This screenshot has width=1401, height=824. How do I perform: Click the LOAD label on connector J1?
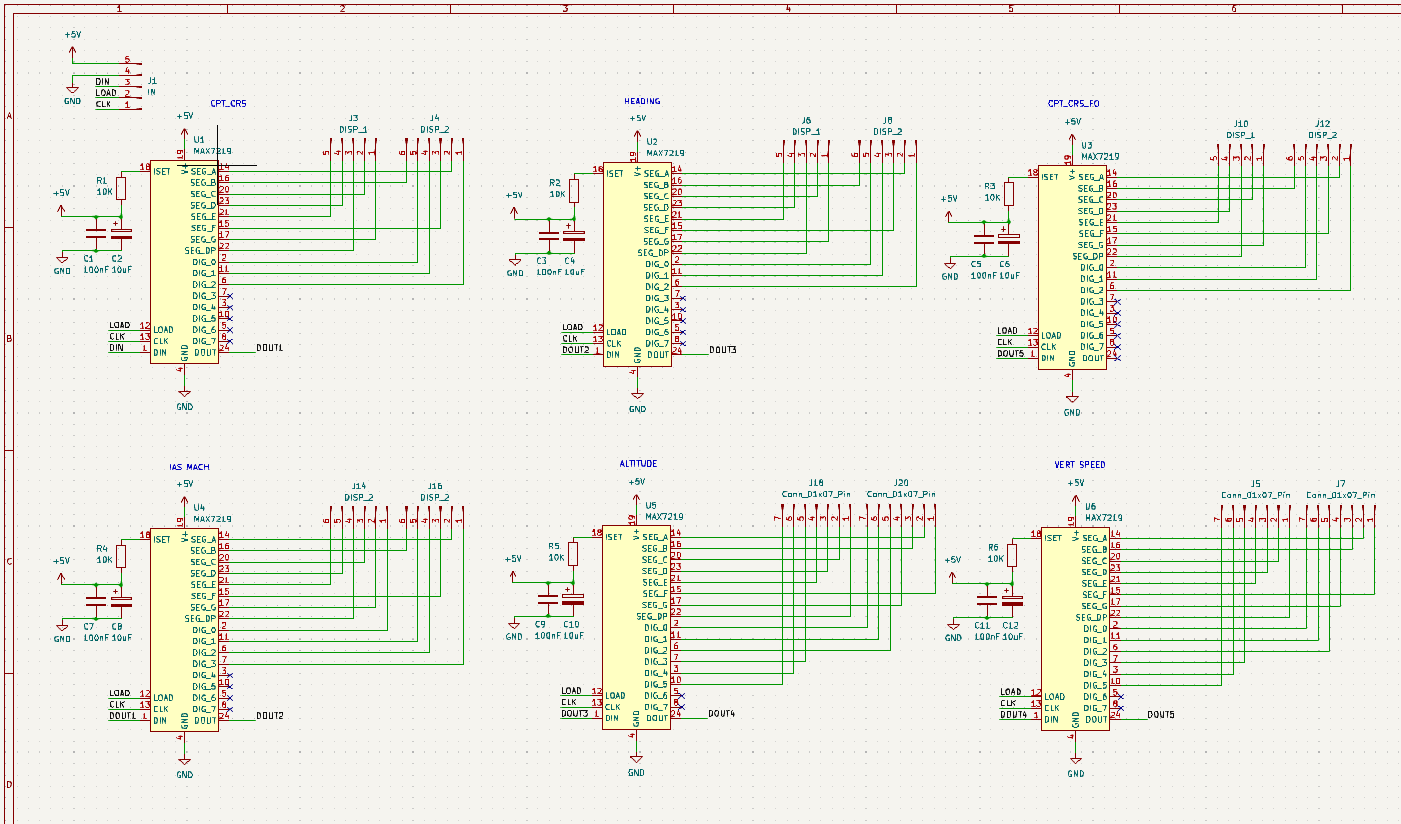click(106, 93)
